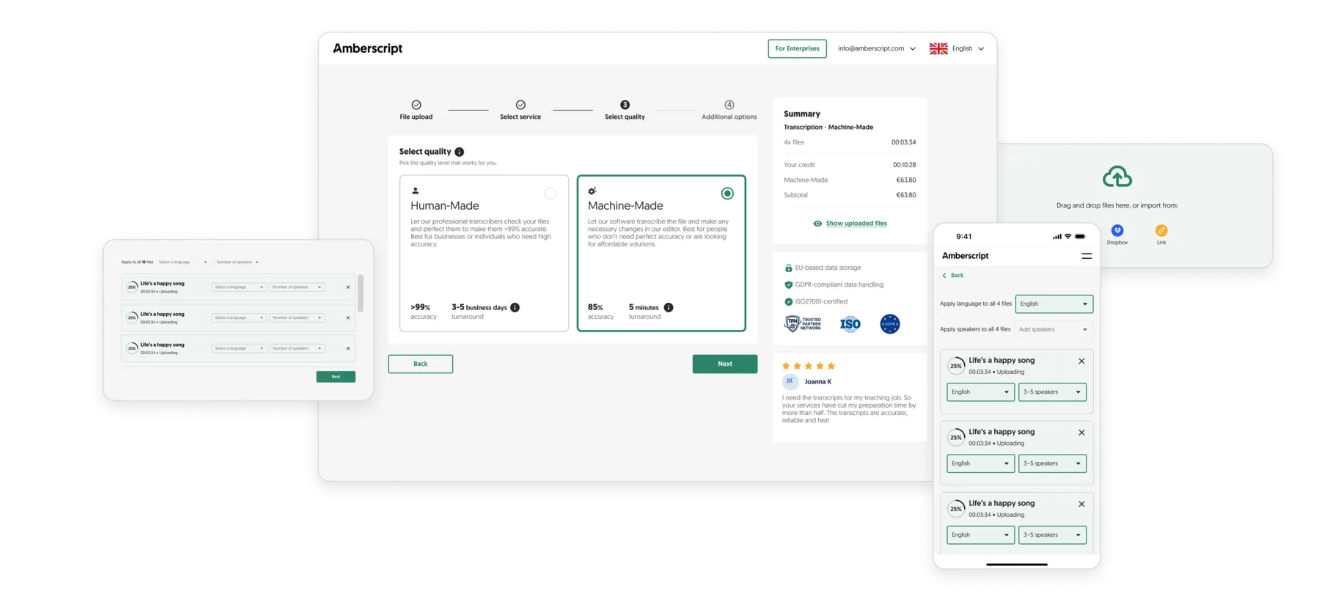Click 25% progress circle on phone's first card

956,366
